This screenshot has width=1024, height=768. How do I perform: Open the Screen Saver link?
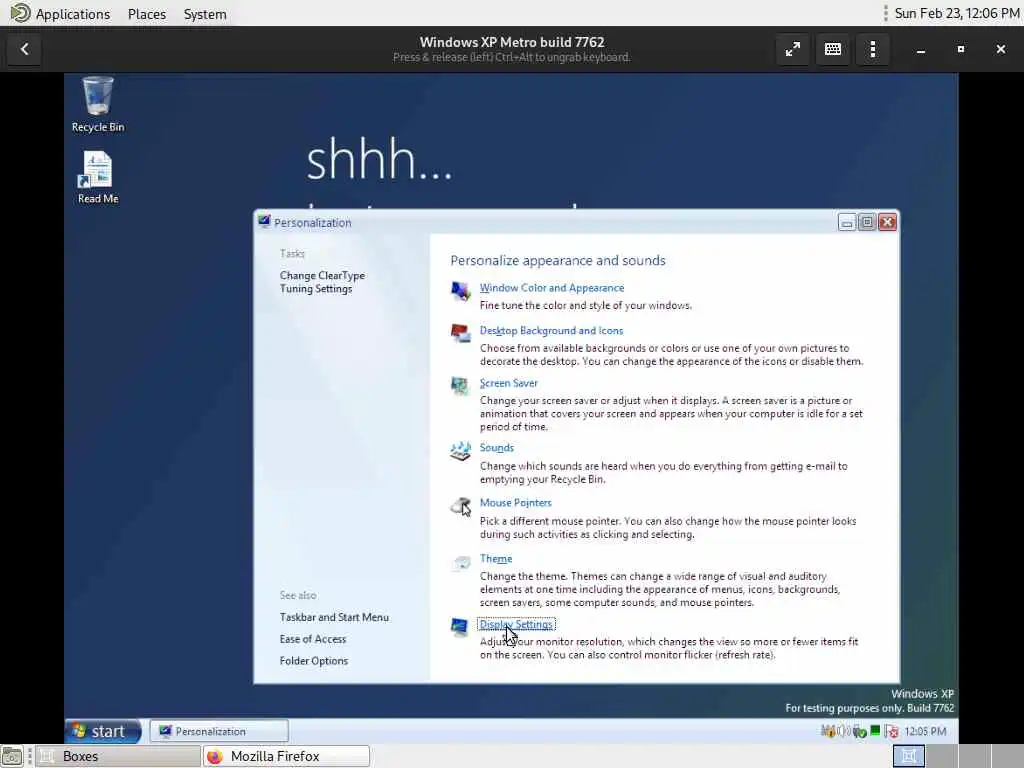pos(509,383)
